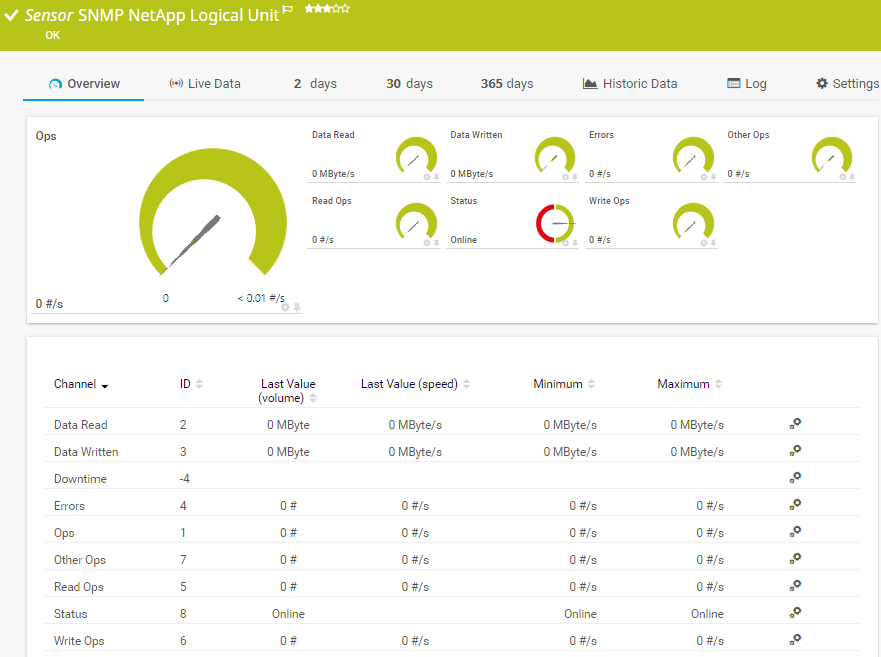Click gear icon on Other Ops gauge
The height and width of the screenshot is (657, 881).
(x=842, y=177)
